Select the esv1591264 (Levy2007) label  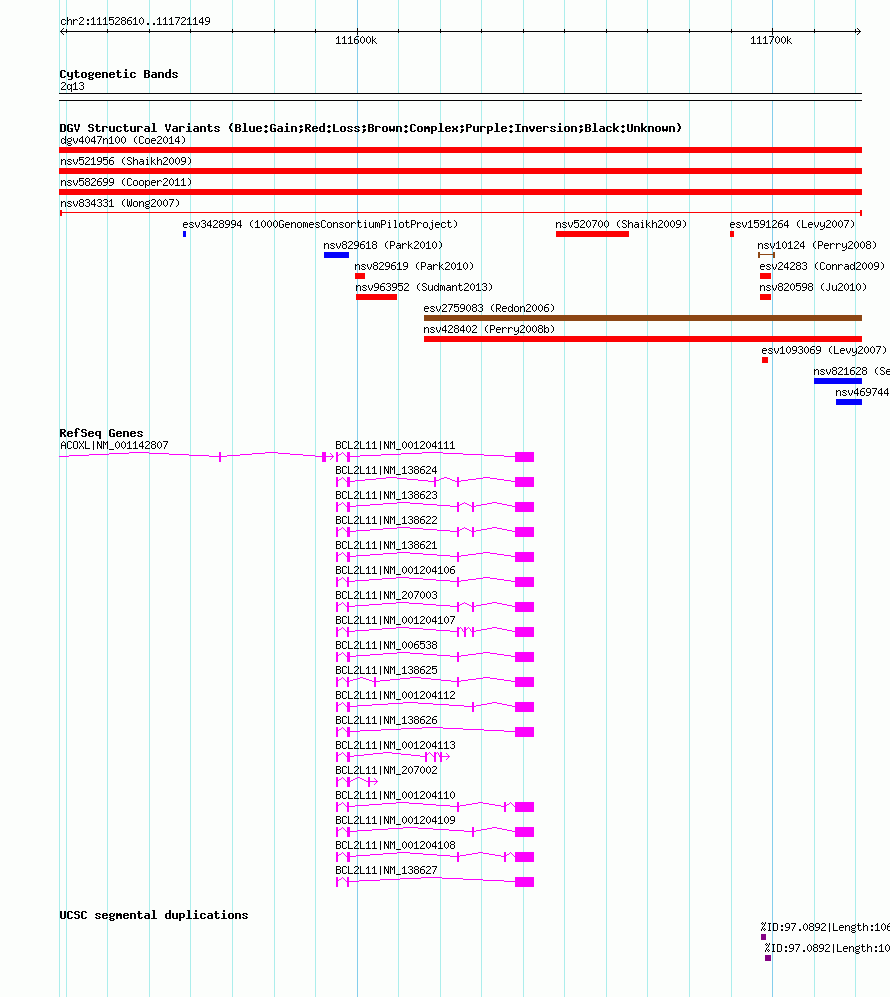click(x=792, y=224)
